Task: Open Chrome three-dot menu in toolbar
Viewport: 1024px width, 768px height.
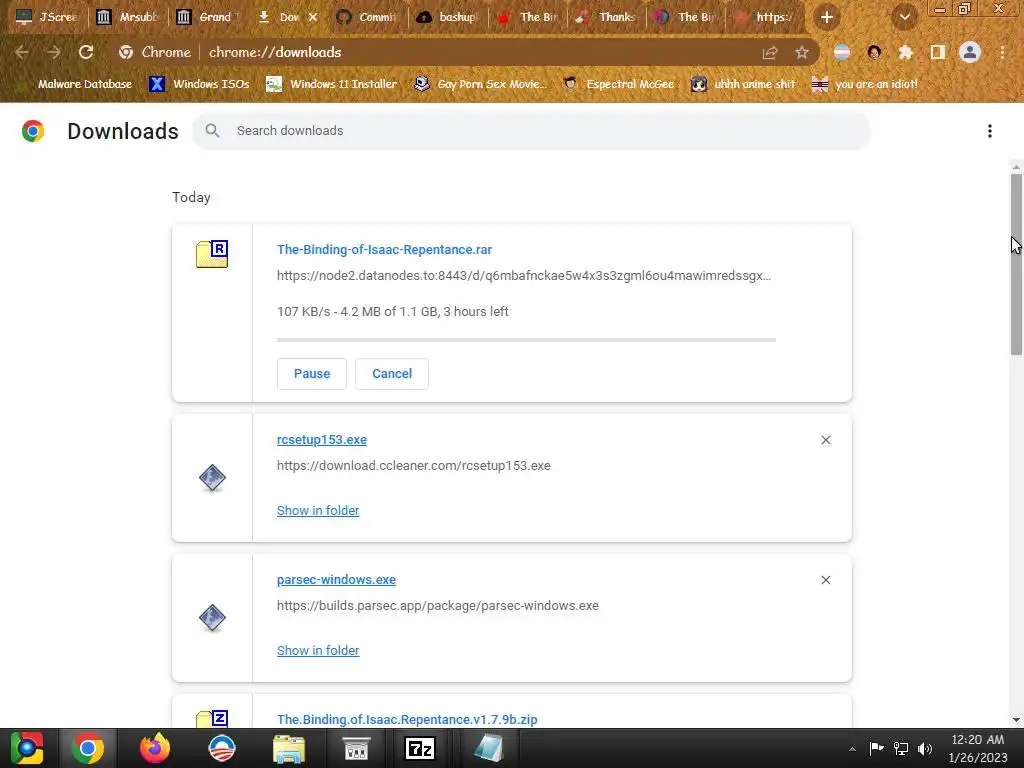Action: 1002,52
